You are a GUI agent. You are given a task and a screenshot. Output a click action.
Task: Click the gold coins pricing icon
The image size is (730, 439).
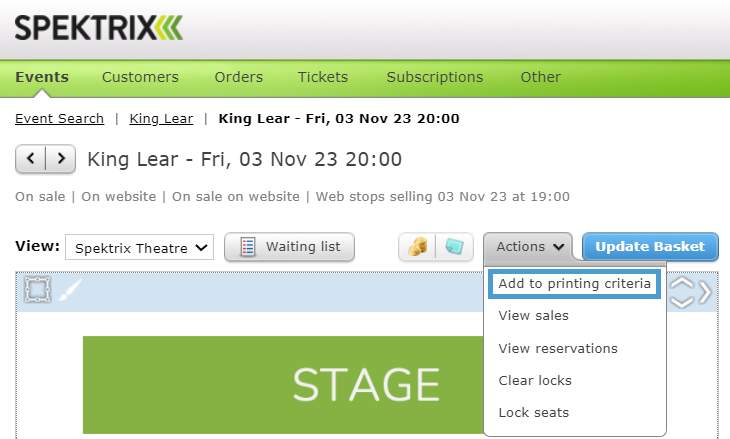click(x=417, y=247)
